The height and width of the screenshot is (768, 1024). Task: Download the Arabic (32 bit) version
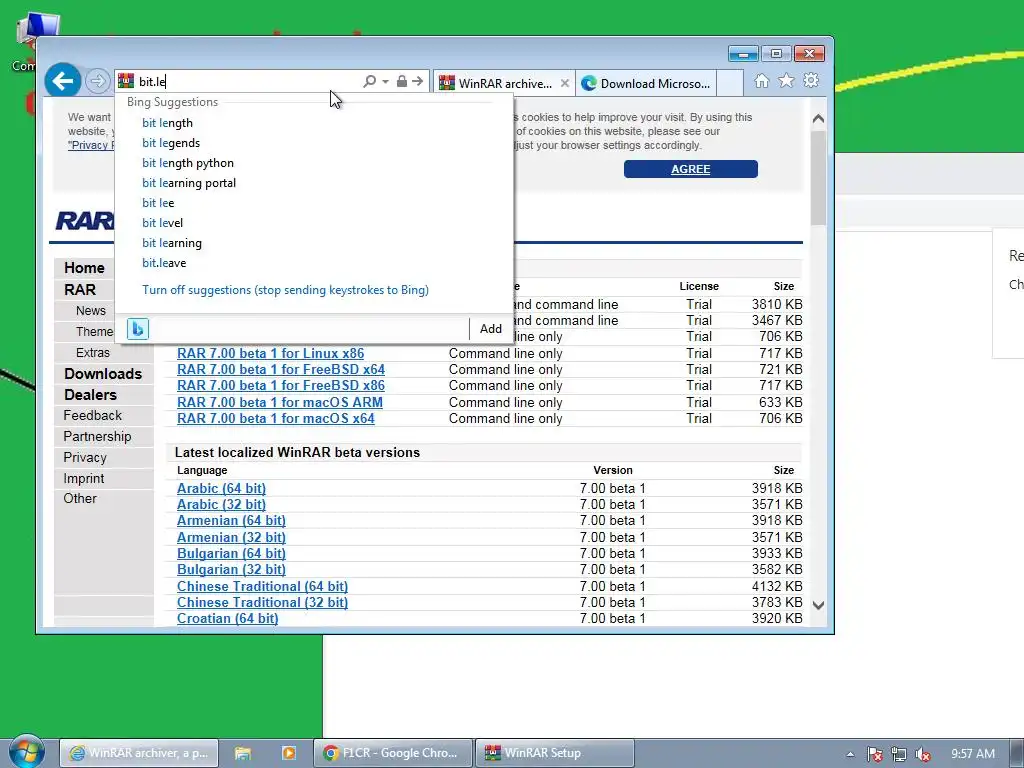pyautogui.click(x=221, y=504)
